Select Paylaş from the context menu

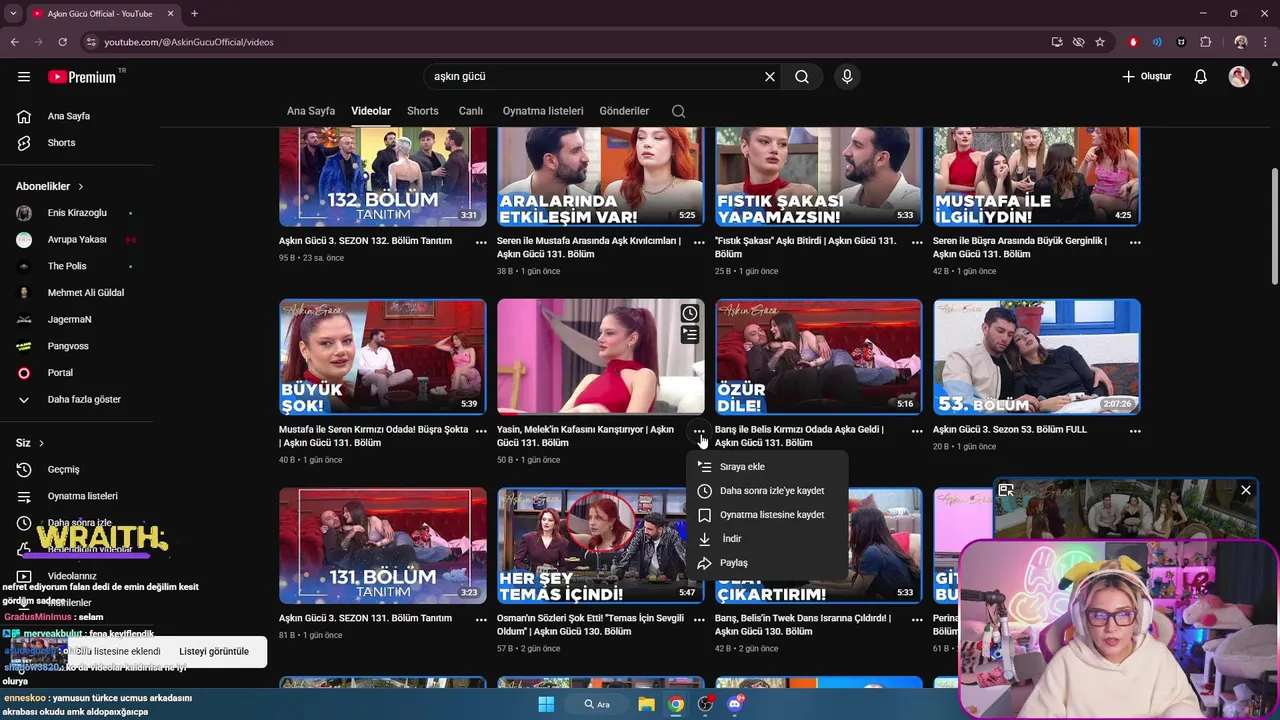pos(767,563)
